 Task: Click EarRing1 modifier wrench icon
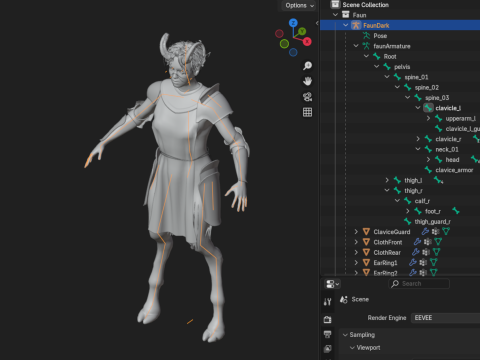tap(413, 262)
